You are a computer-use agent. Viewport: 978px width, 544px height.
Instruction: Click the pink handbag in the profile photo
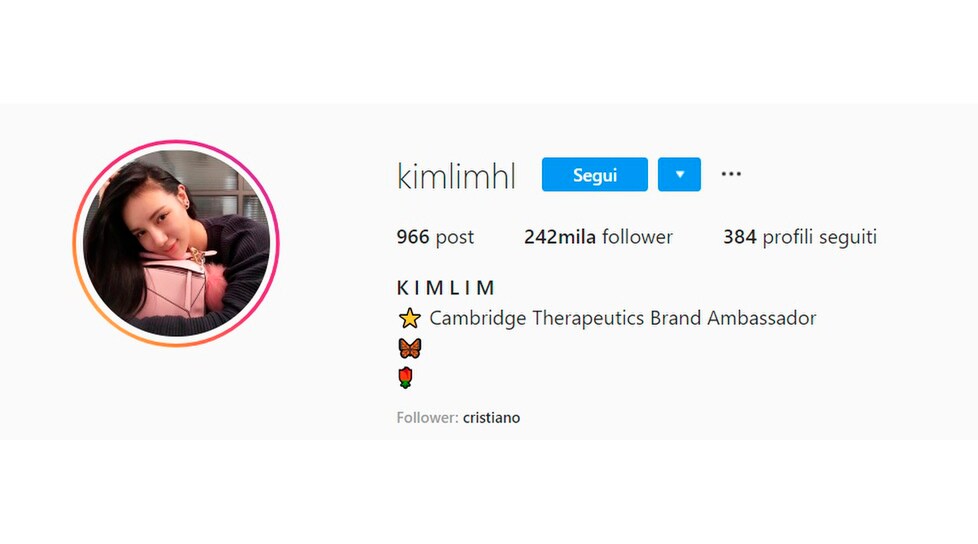pos(172,286)
